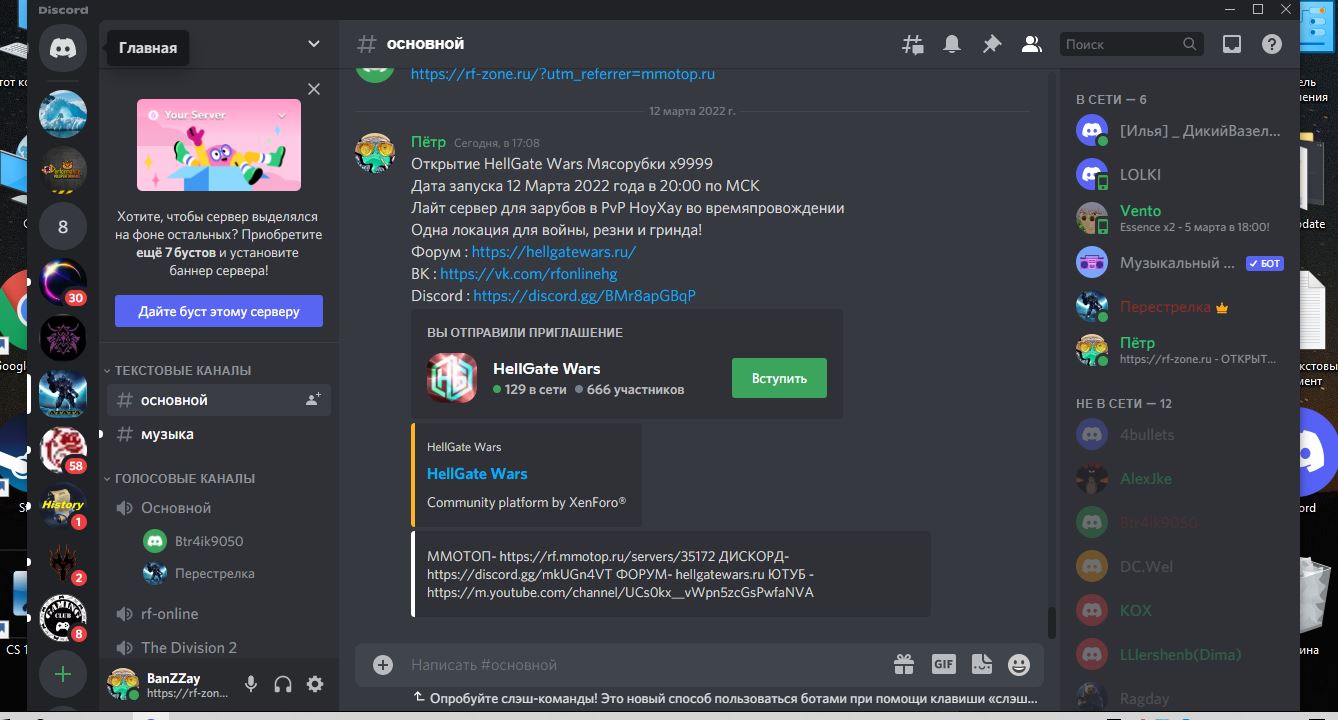1338x720 pixels.
Task: Select offline member AlexJke
Action: click(1180, 478)
